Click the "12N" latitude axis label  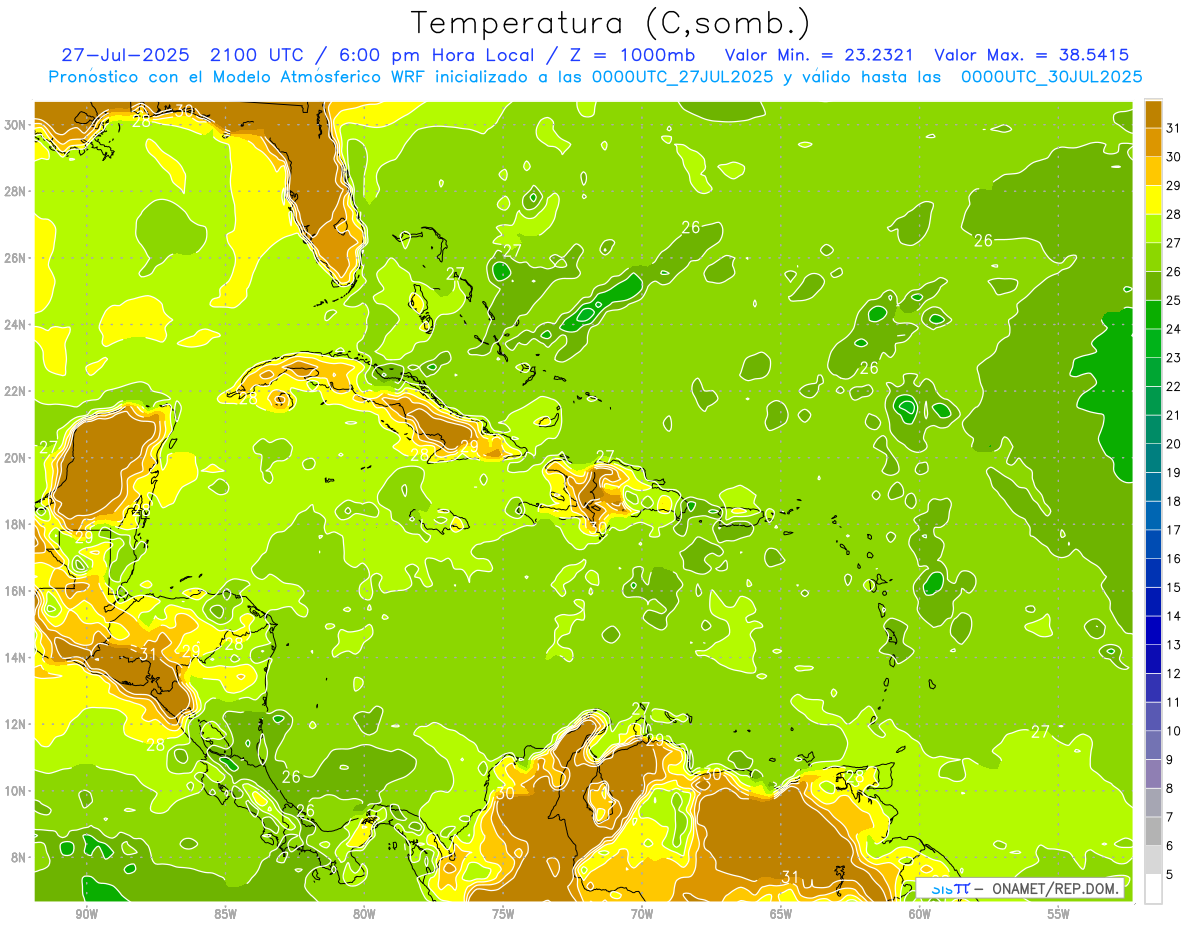click(x=15, y=724)
